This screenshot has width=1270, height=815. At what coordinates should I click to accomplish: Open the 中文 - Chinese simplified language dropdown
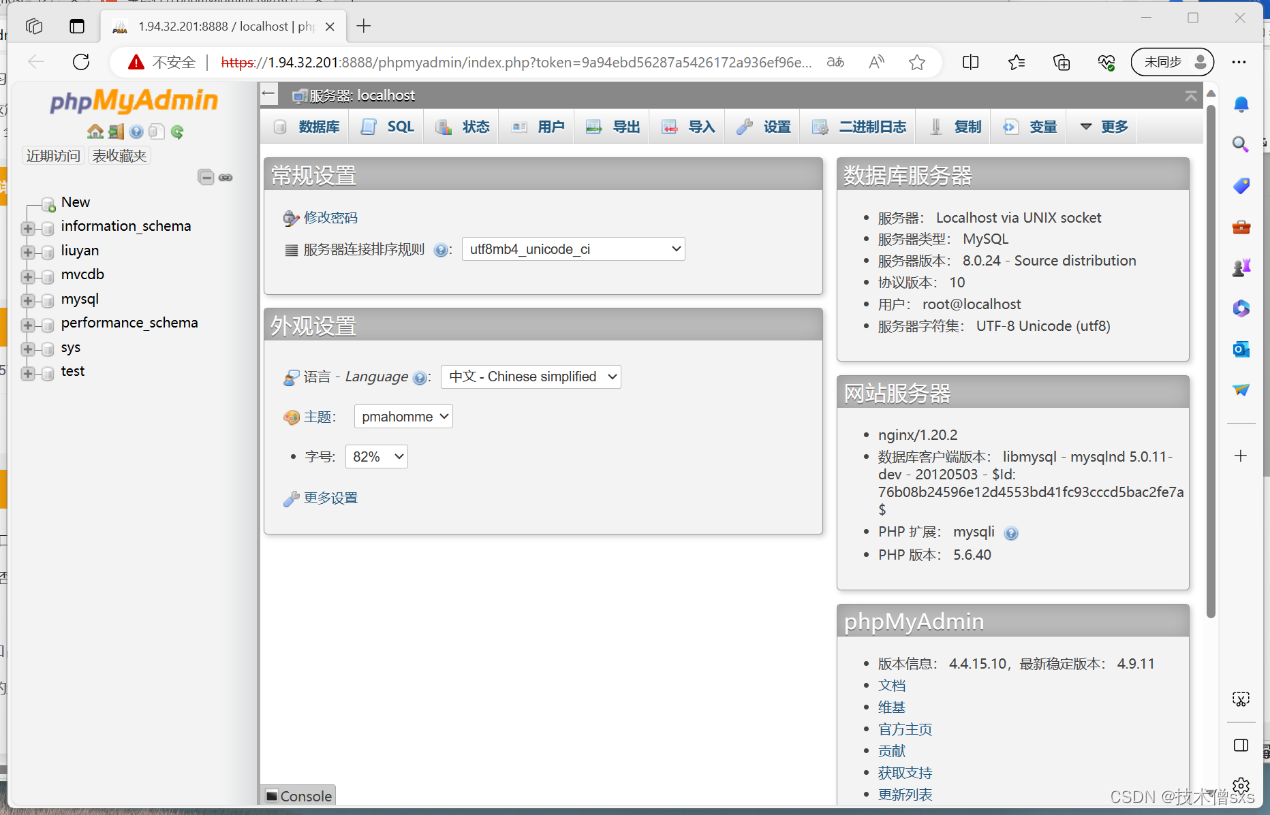click(531, 377)
